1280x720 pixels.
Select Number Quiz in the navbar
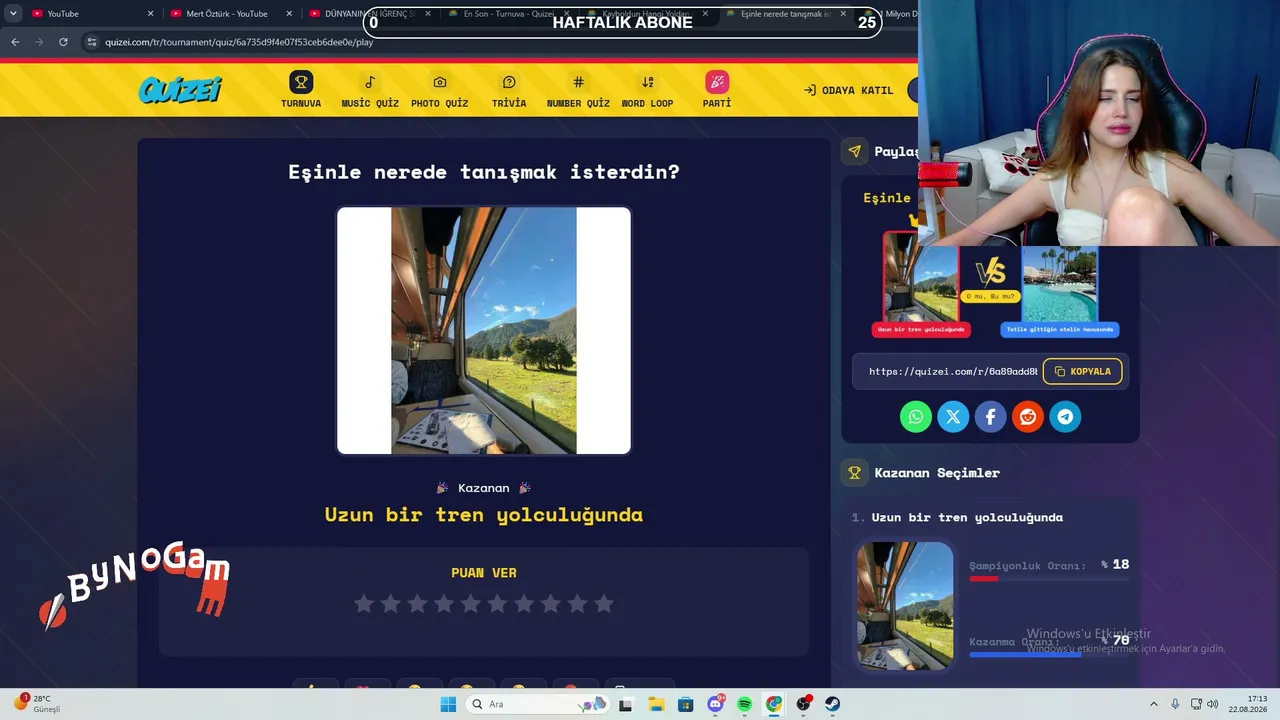(578, 90)
